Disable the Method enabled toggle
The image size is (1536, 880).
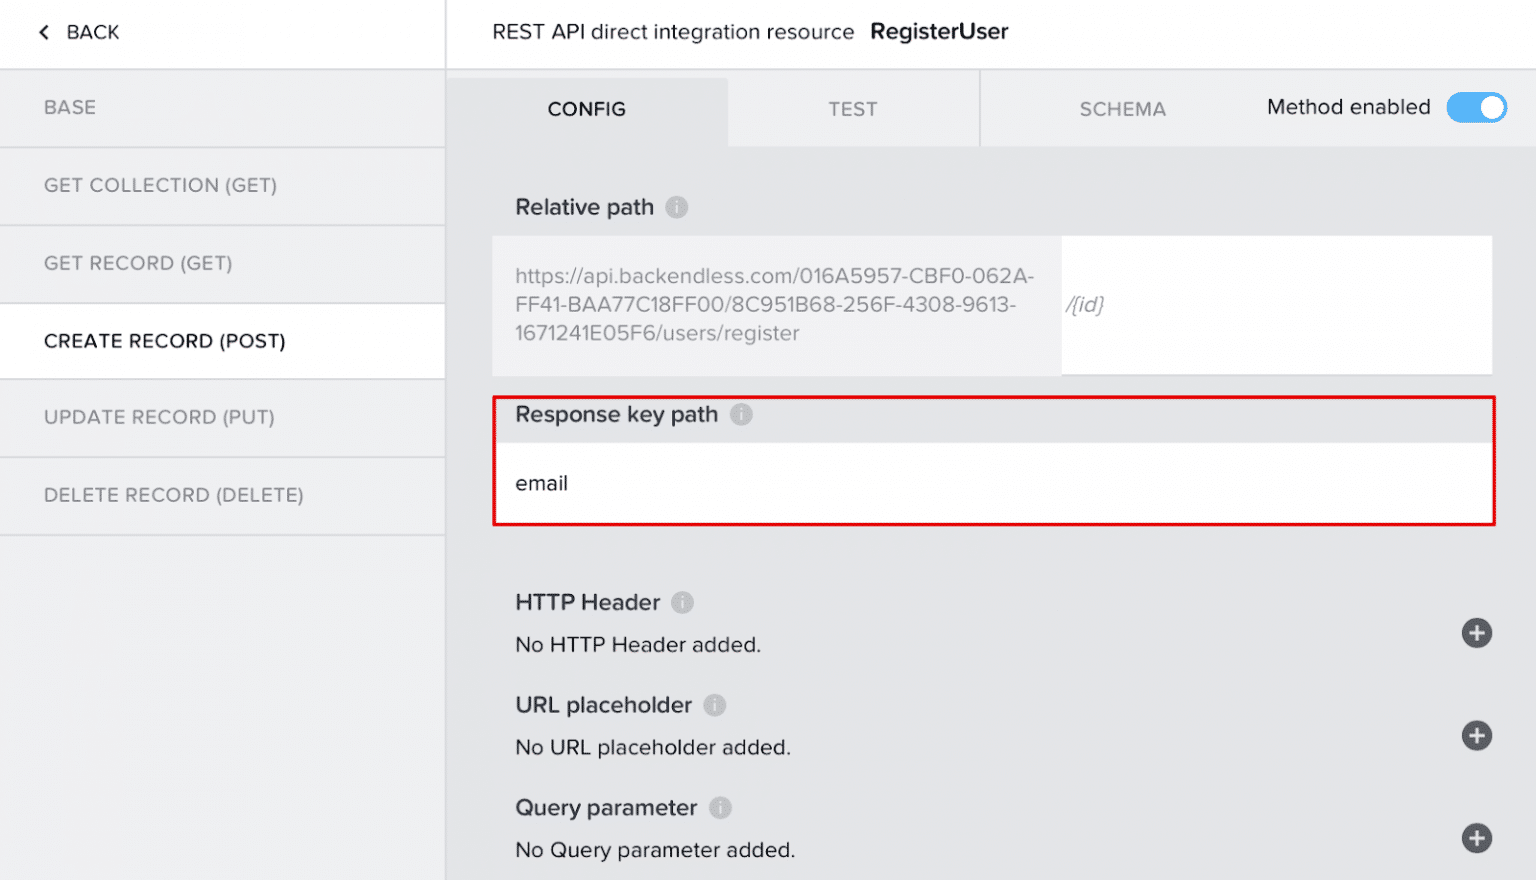tap(1477, 107)
